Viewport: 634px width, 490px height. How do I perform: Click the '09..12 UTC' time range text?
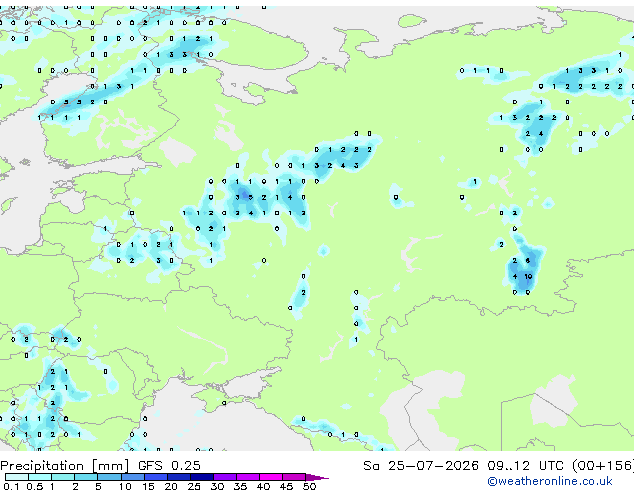pyautogui.click(x=525, y=466)
